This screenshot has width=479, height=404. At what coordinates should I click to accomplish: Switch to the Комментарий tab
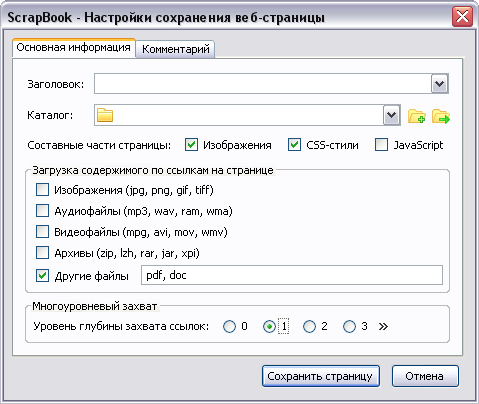176,49
